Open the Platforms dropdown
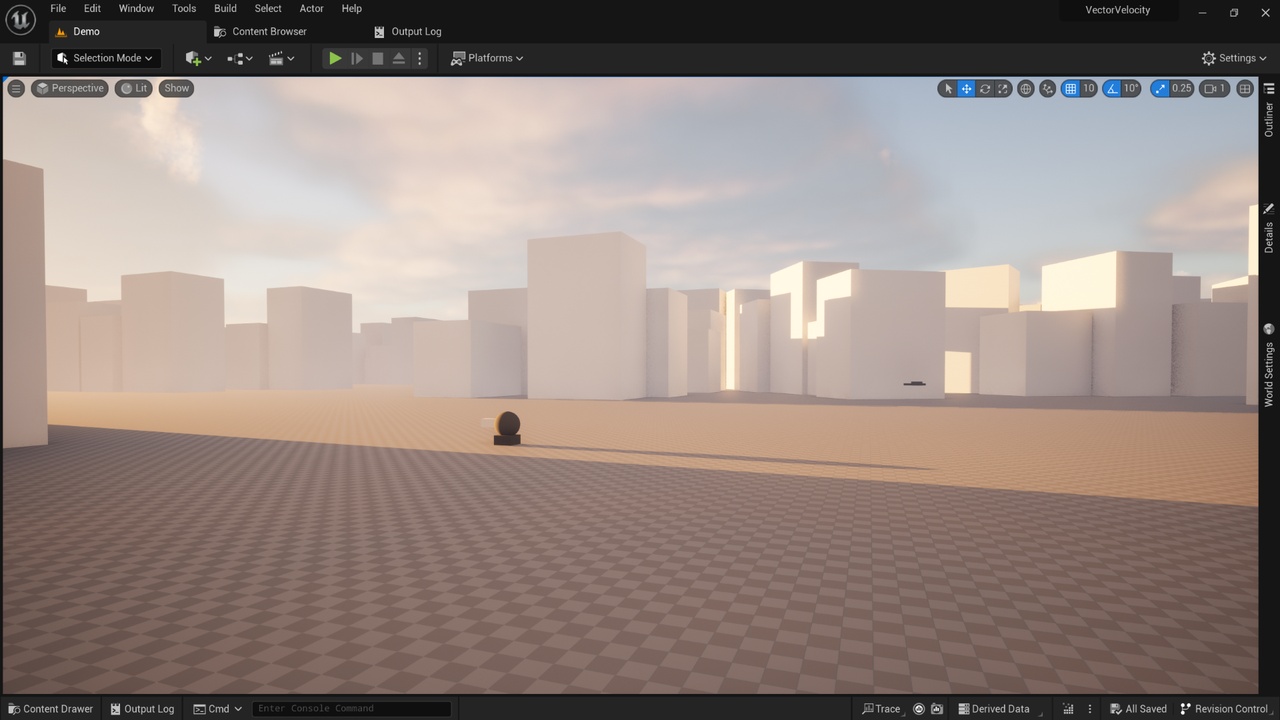 (487, 58)
